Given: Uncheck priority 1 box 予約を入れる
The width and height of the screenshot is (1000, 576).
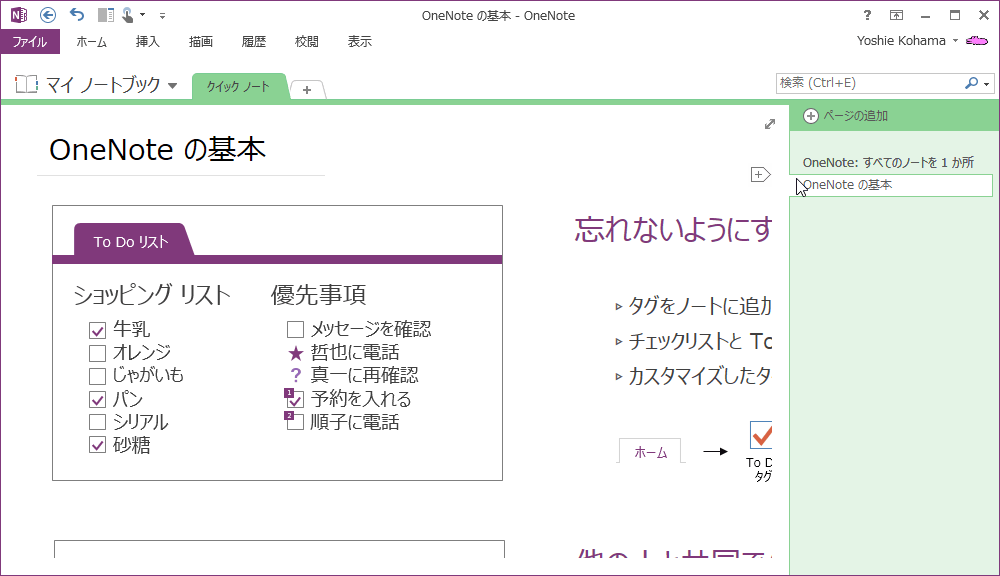Looking at the screenshot, I should (x=294, y=399).
